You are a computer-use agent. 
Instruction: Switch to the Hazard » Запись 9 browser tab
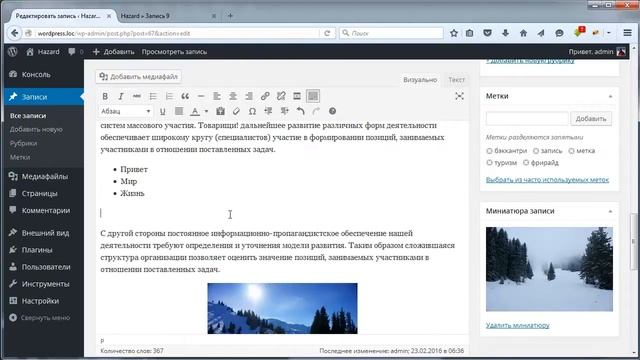(167, 16)
